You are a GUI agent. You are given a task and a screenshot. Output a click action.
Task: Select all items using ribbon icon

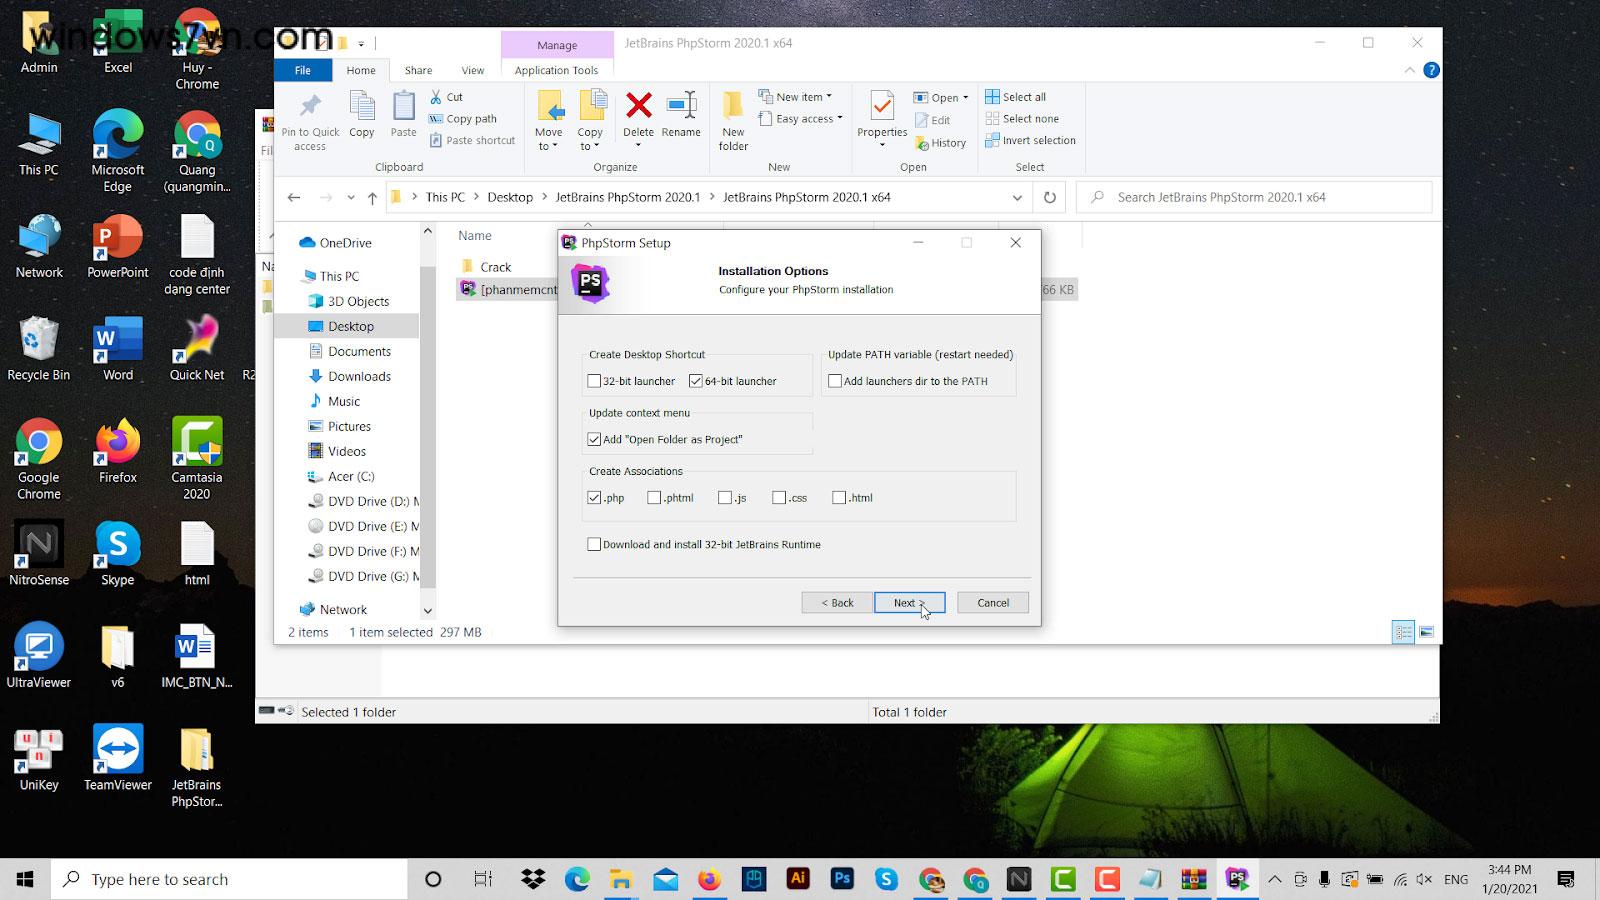click(x=1015, y=96)
